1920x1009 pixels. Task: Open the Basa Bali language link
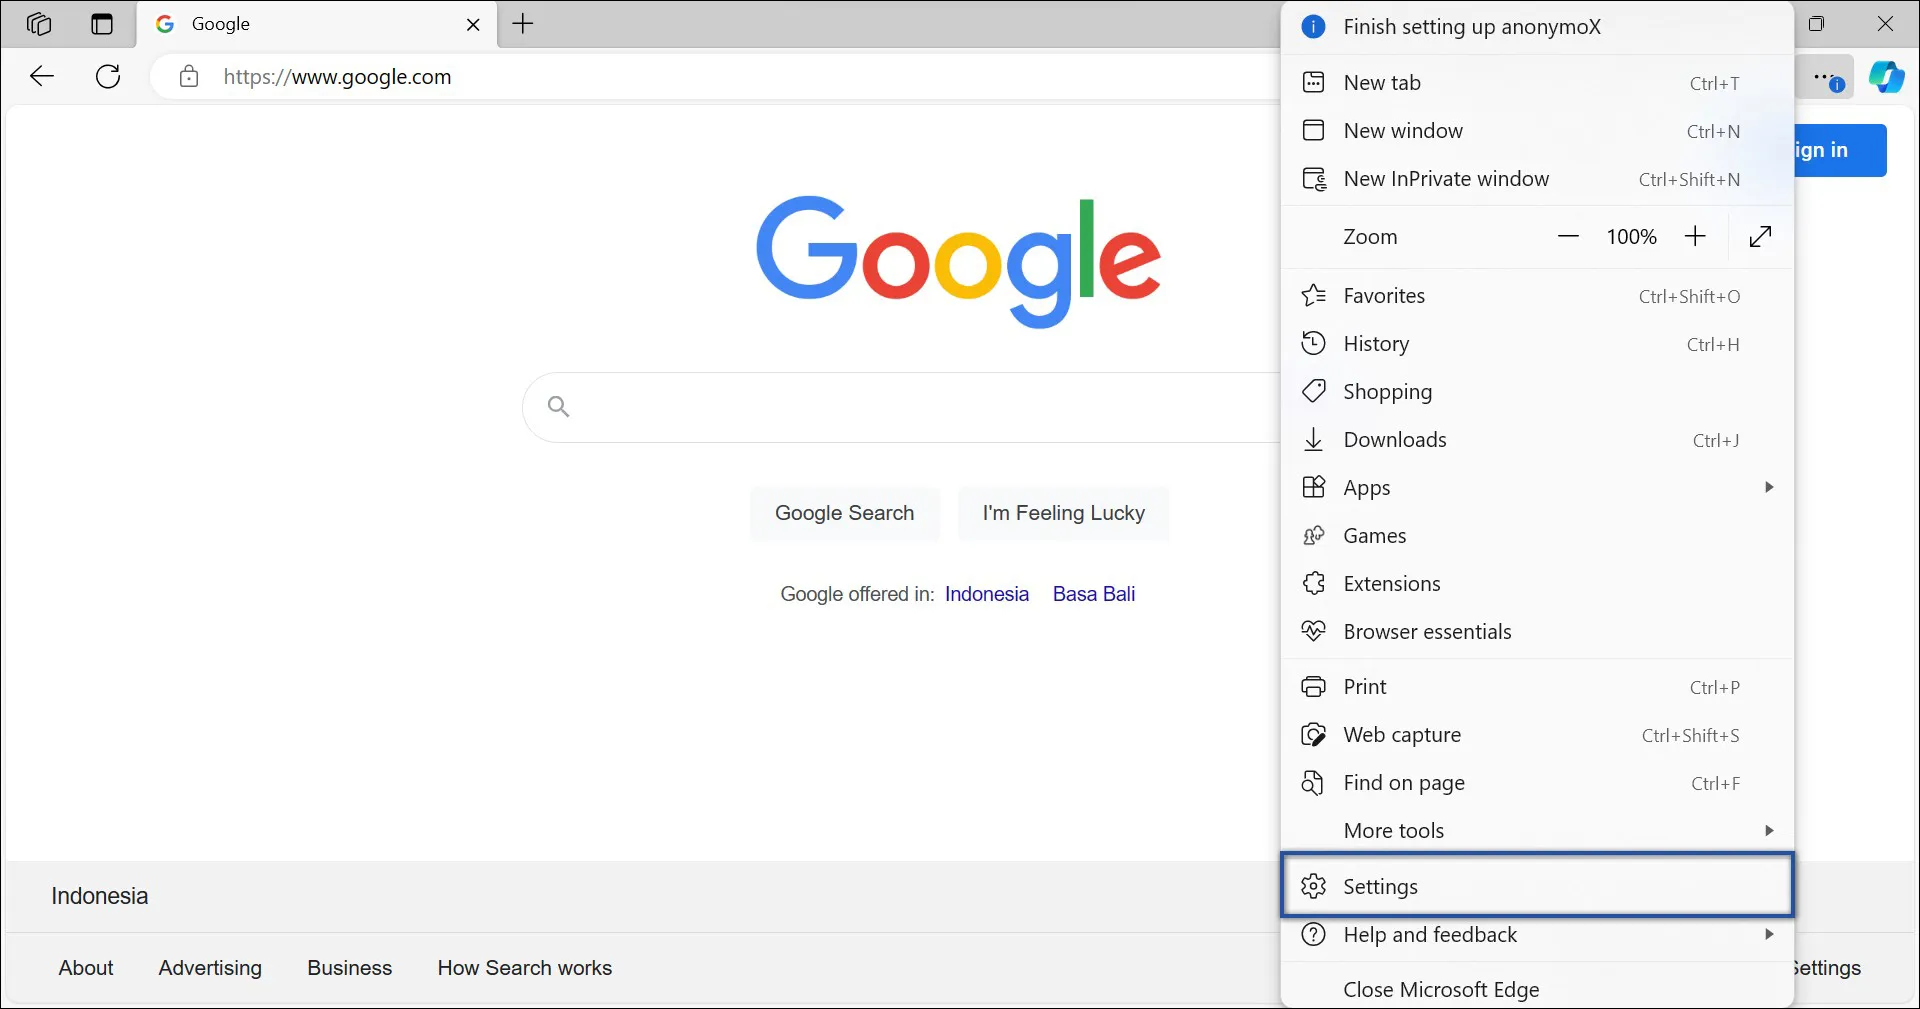click(1093, 593)
